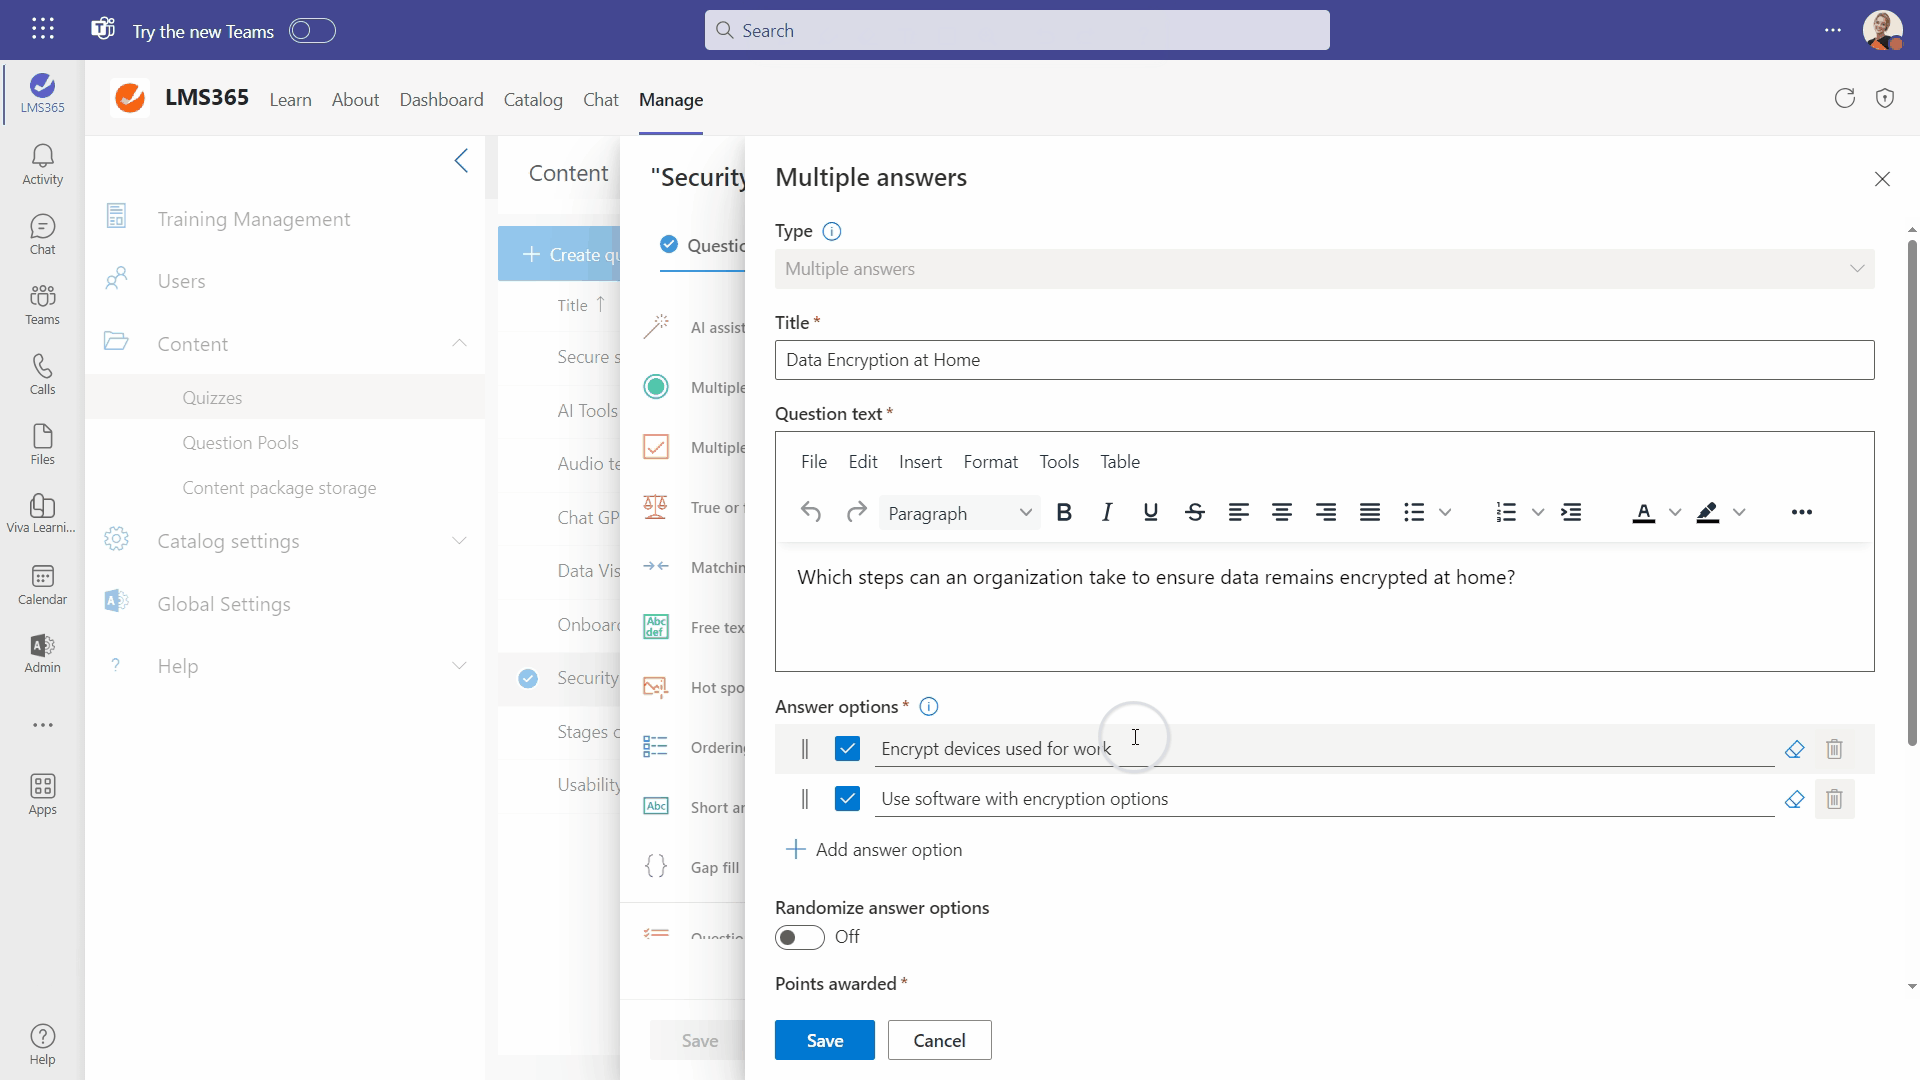The width and height of the screenshot is (1920, 1080).
Task: Toggle bold formatting
Action: pyautogui.click(x=1064, y=513)
